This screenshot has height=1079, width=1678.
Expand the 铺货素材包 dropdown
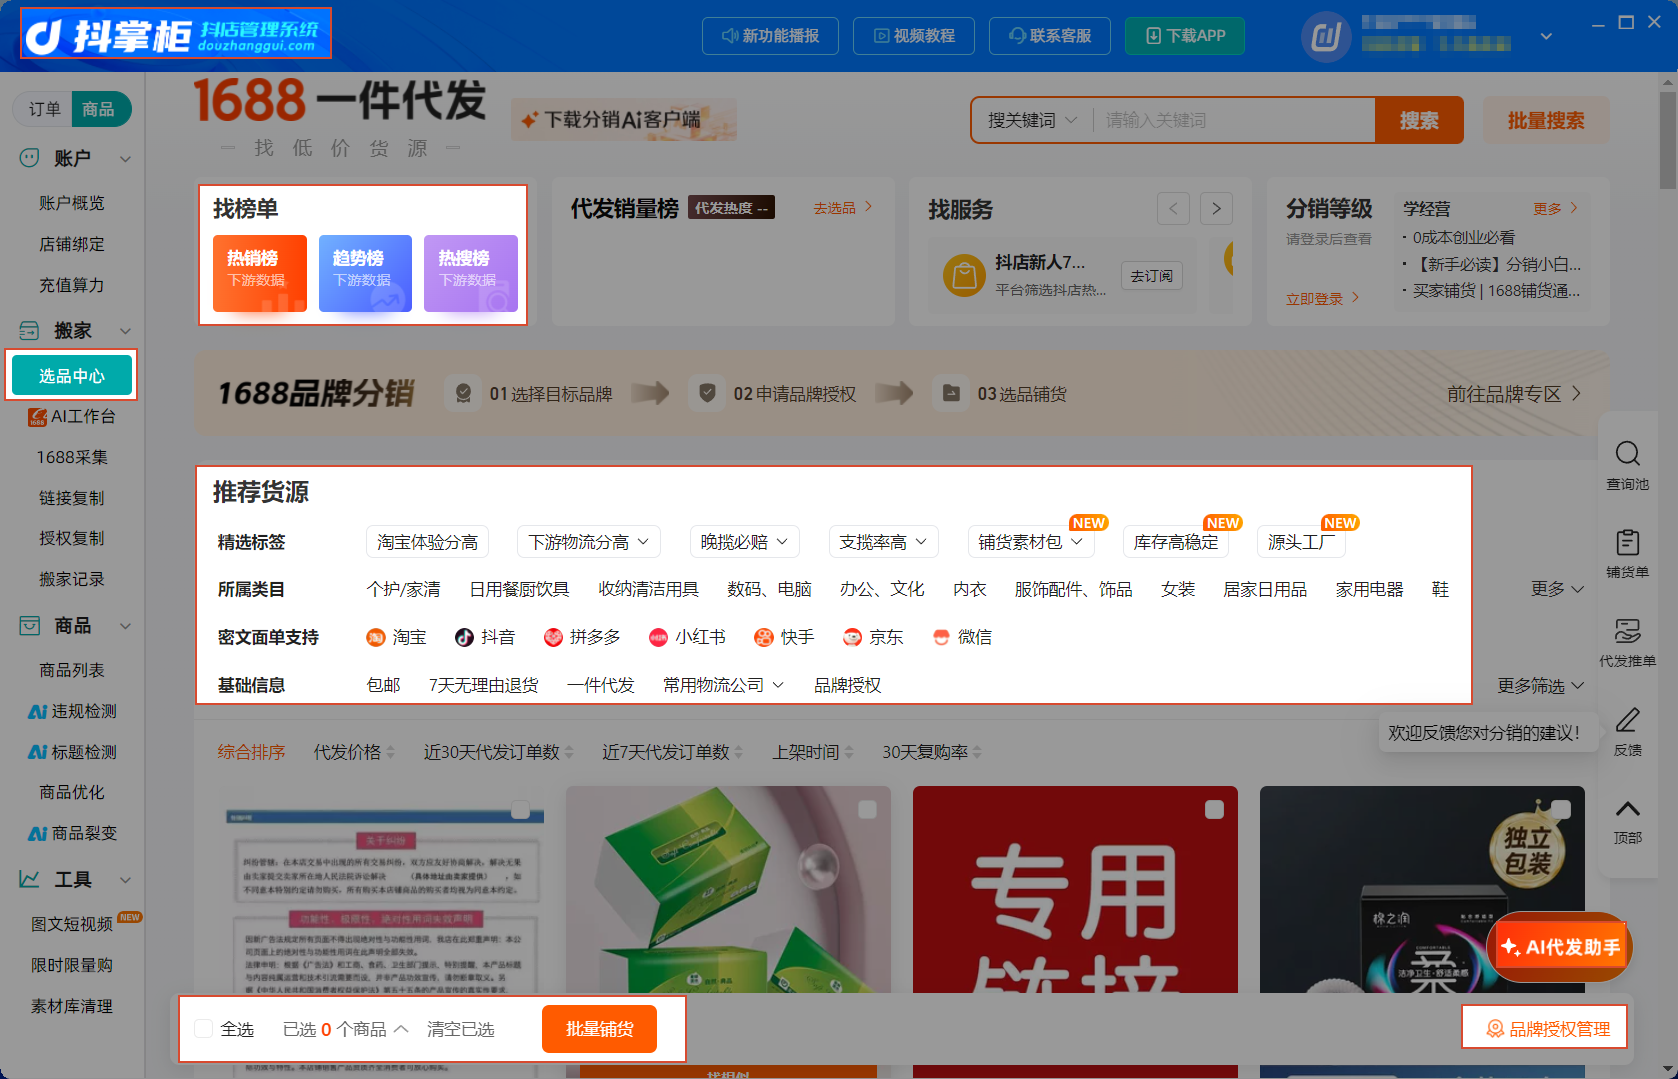1030,542
